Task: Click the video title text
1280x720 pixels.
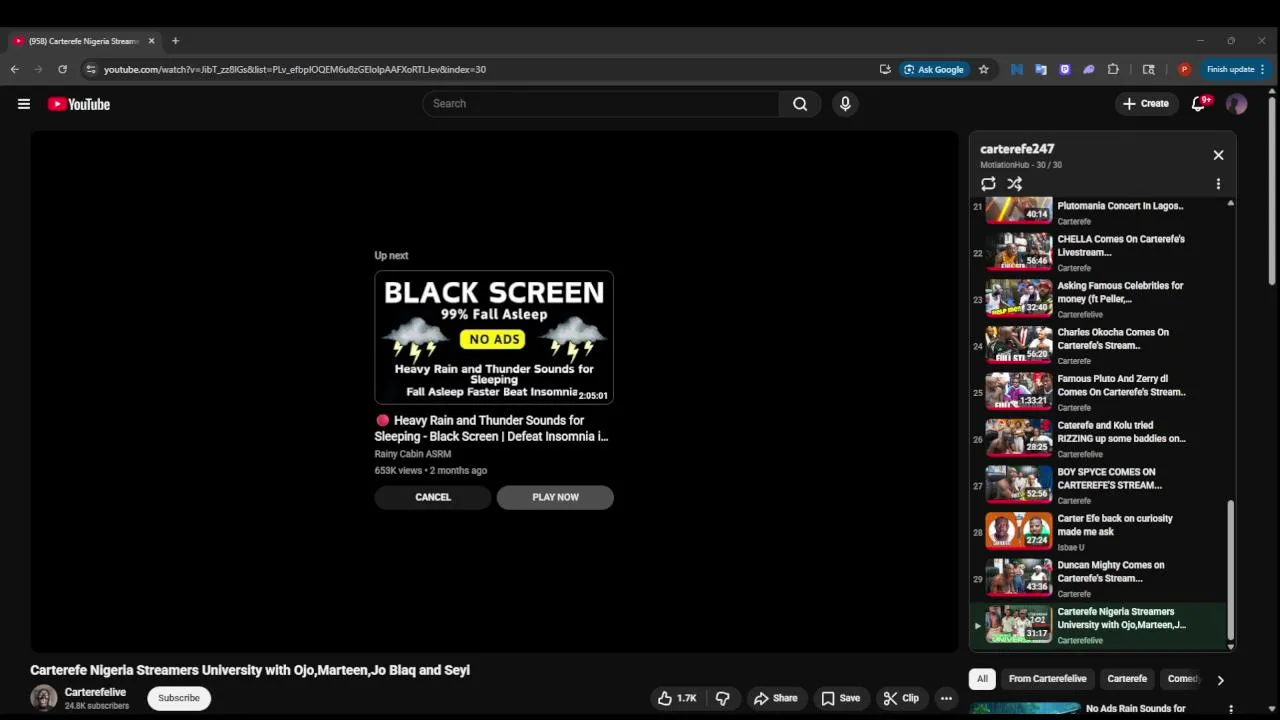Action: pyautogui.click(x=250, y=670)
